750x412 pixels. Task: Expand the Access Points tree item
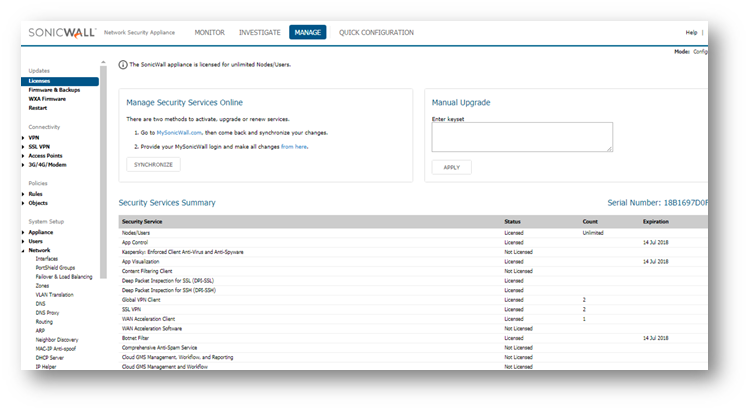coord(23,155)
